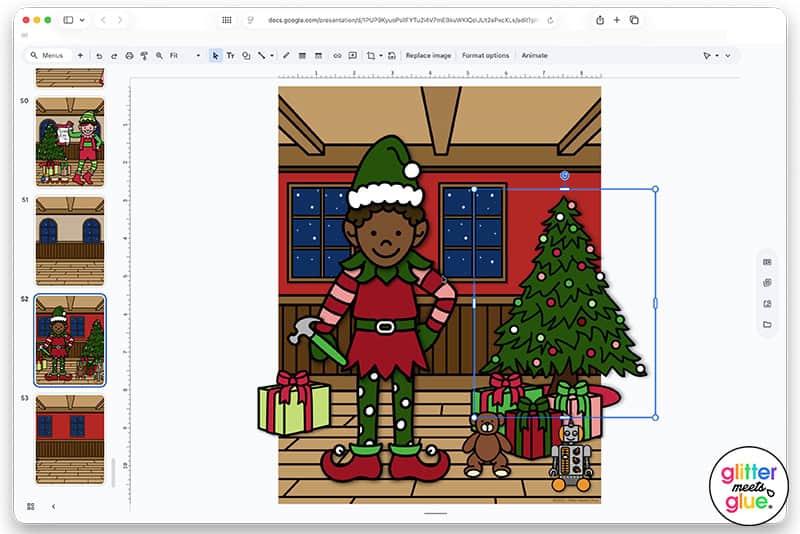This screenshot has height=534, width=800.
Task: Click the elf character on the slide
Action: 386,311
